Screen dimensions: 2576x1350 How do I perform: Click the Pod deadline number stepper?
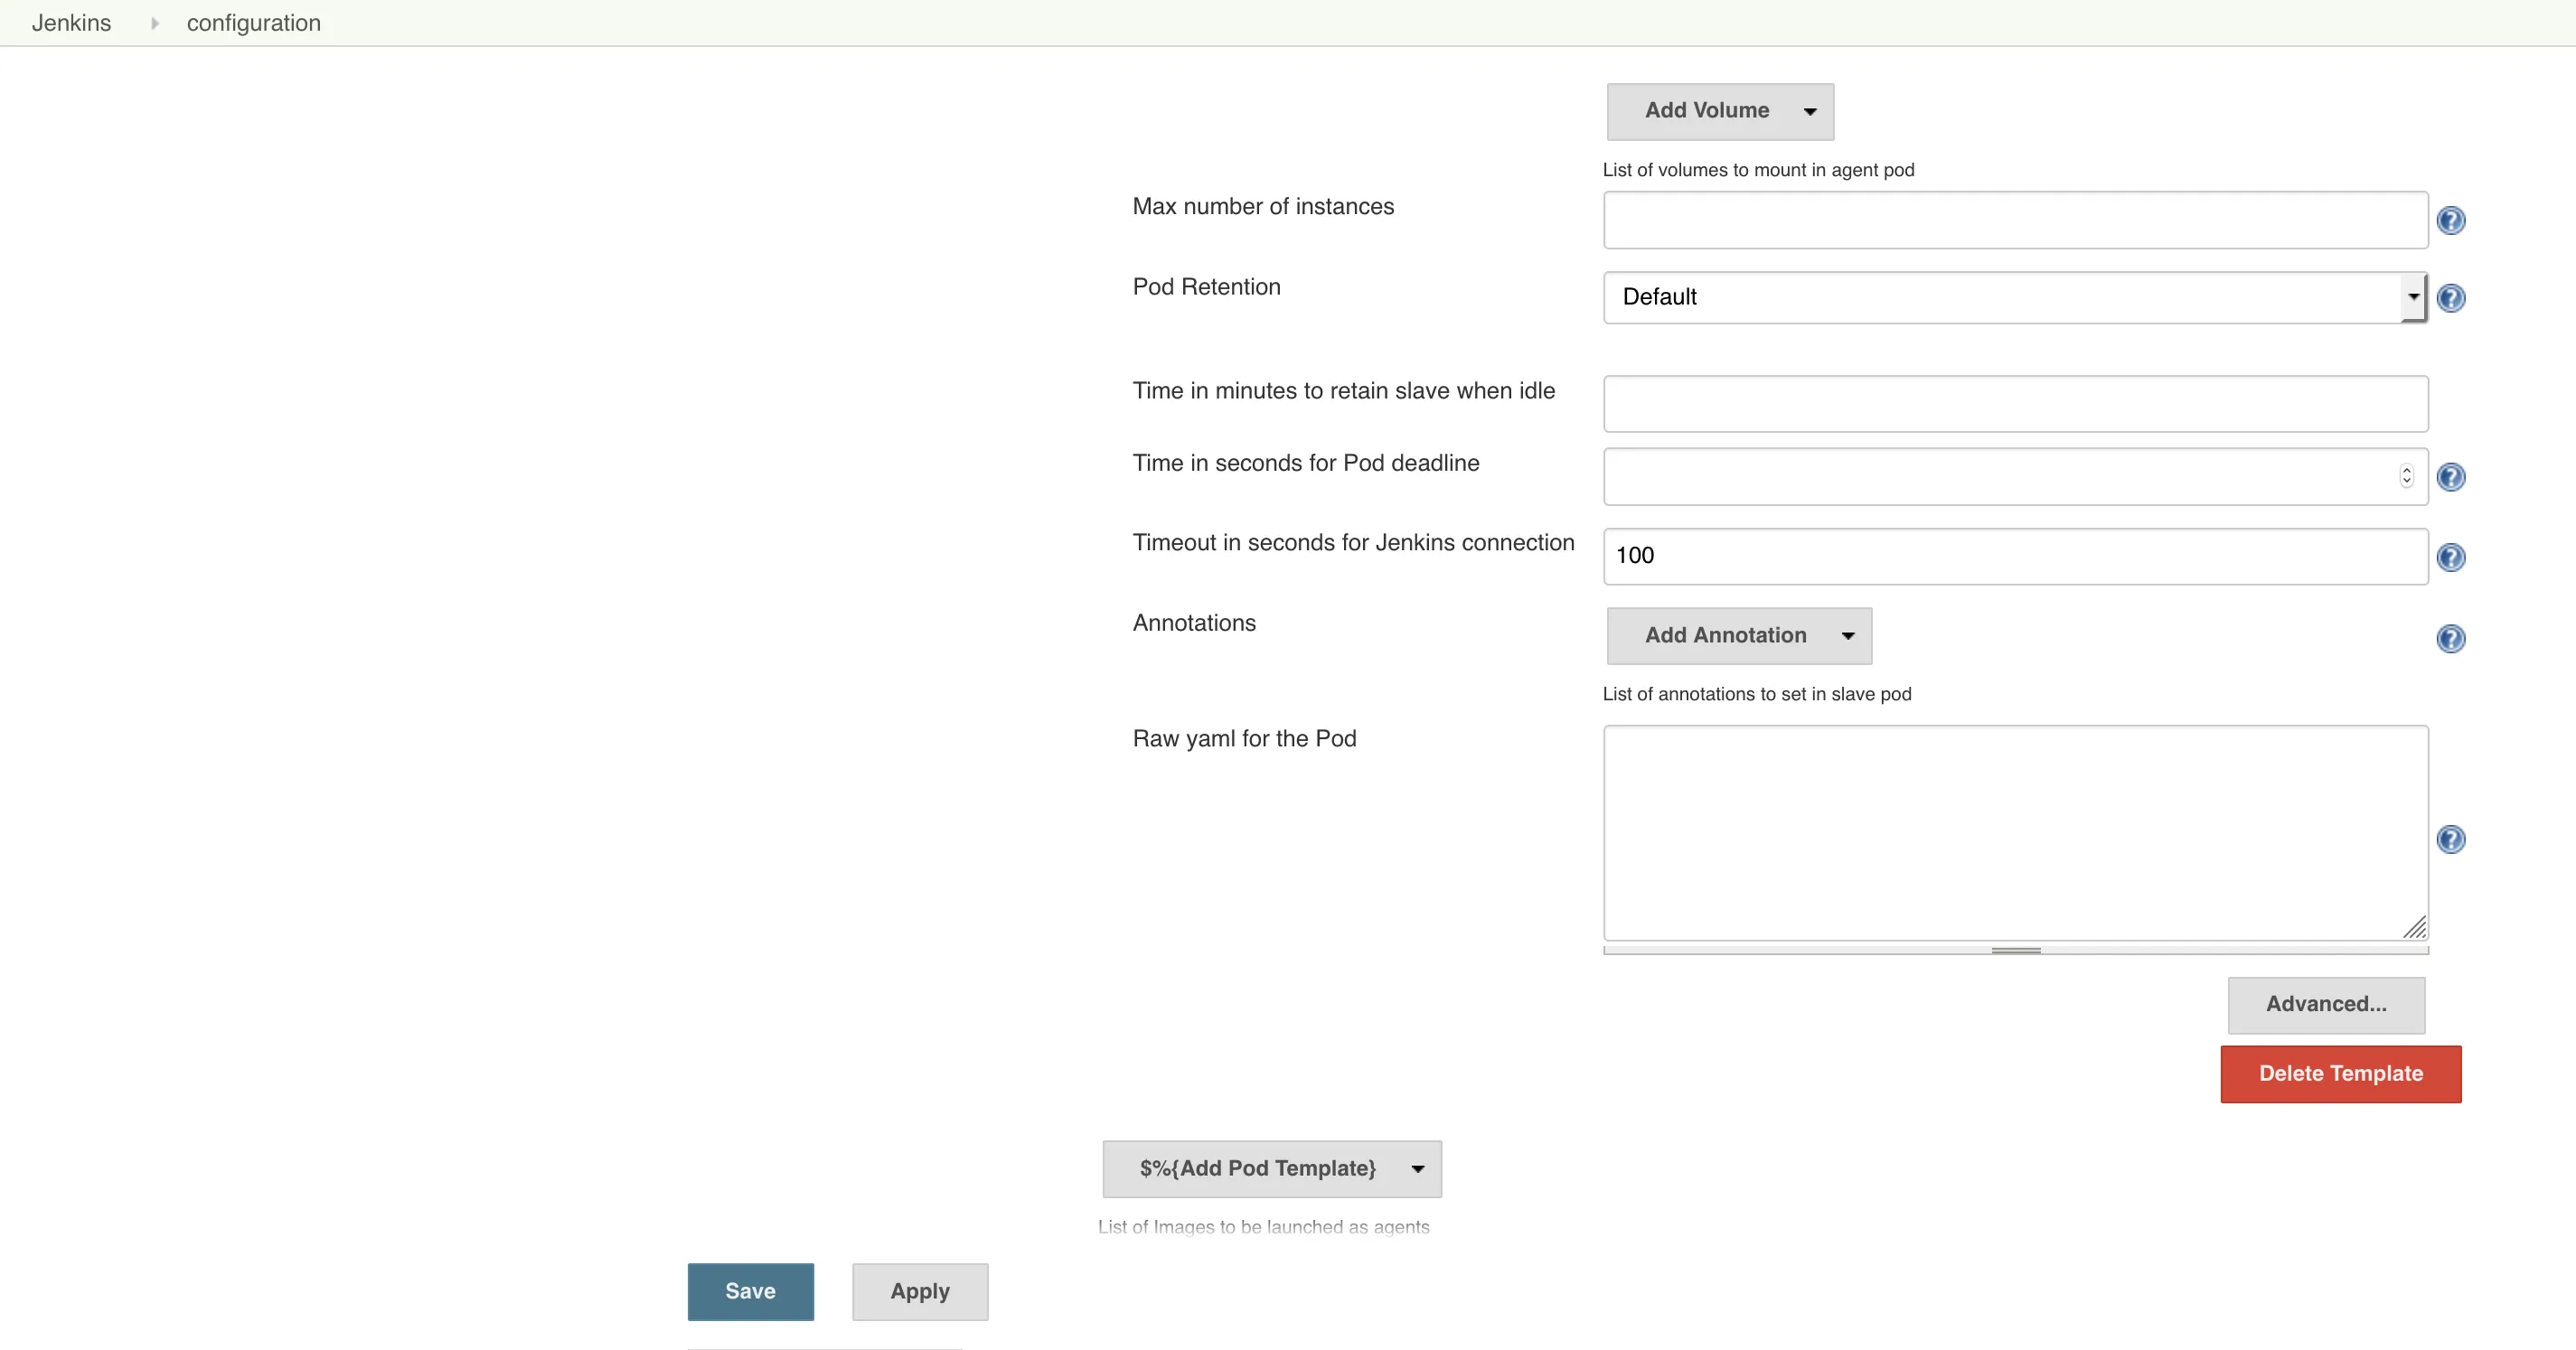2406,476
